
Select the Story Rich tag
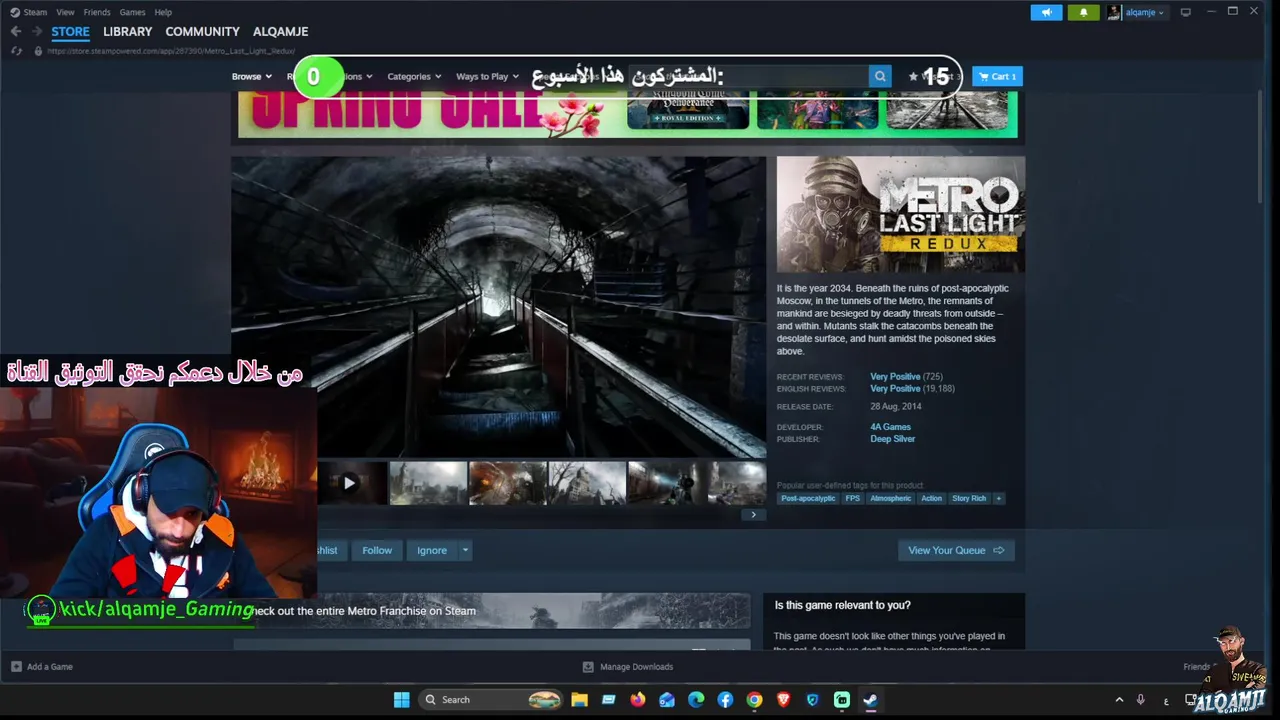click(968, 498)
